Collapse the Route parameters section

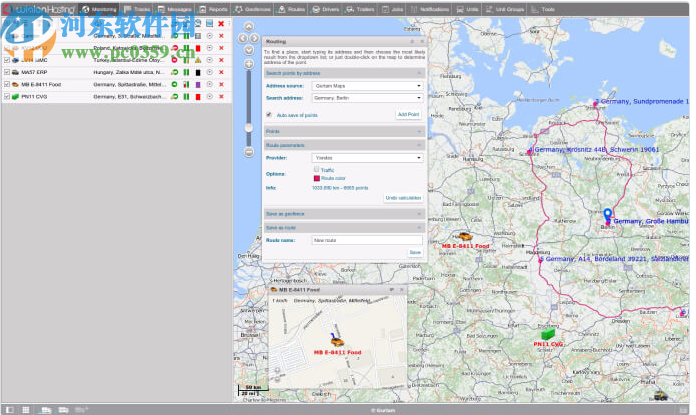pyautogui.click(x=344, y=145)
